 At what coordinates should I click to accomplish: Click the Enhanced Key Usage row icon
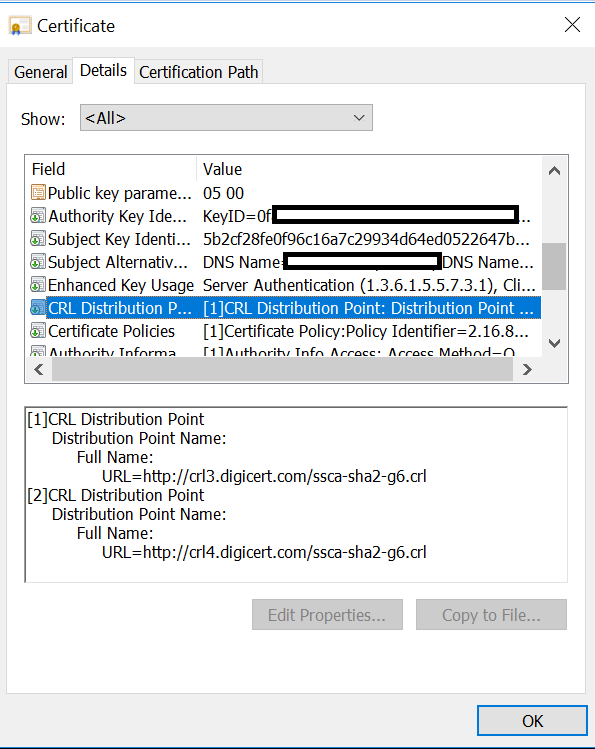coord(38,284)
